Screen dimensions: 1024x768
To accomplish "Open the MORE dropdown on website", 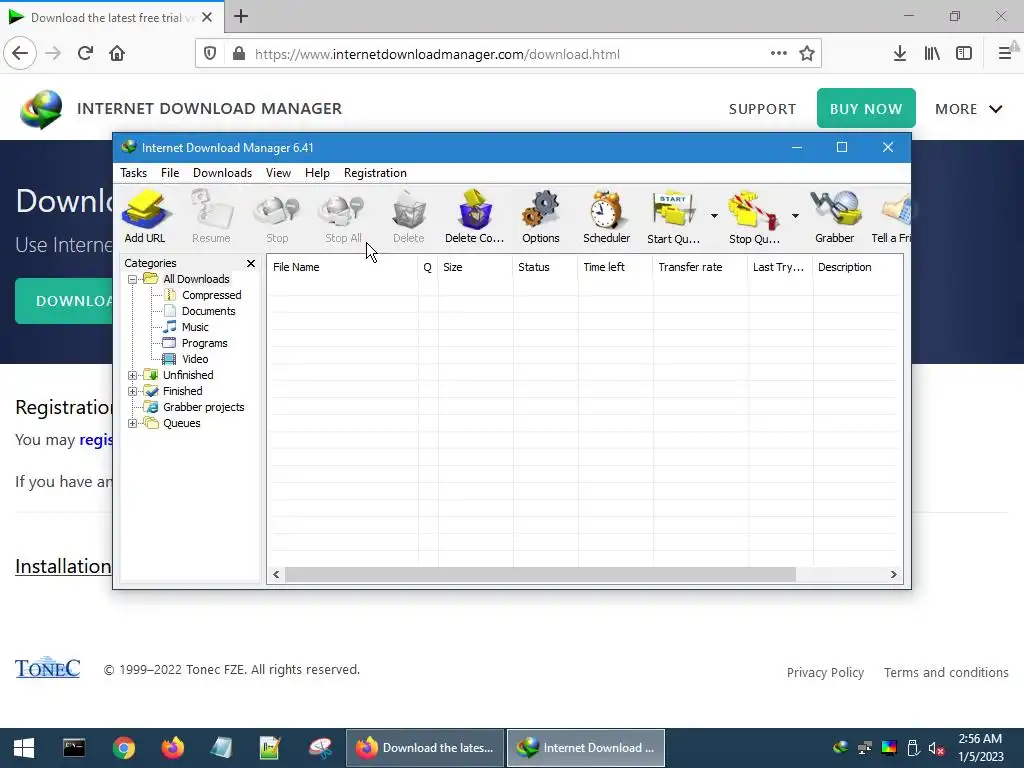I will point(968,109).
